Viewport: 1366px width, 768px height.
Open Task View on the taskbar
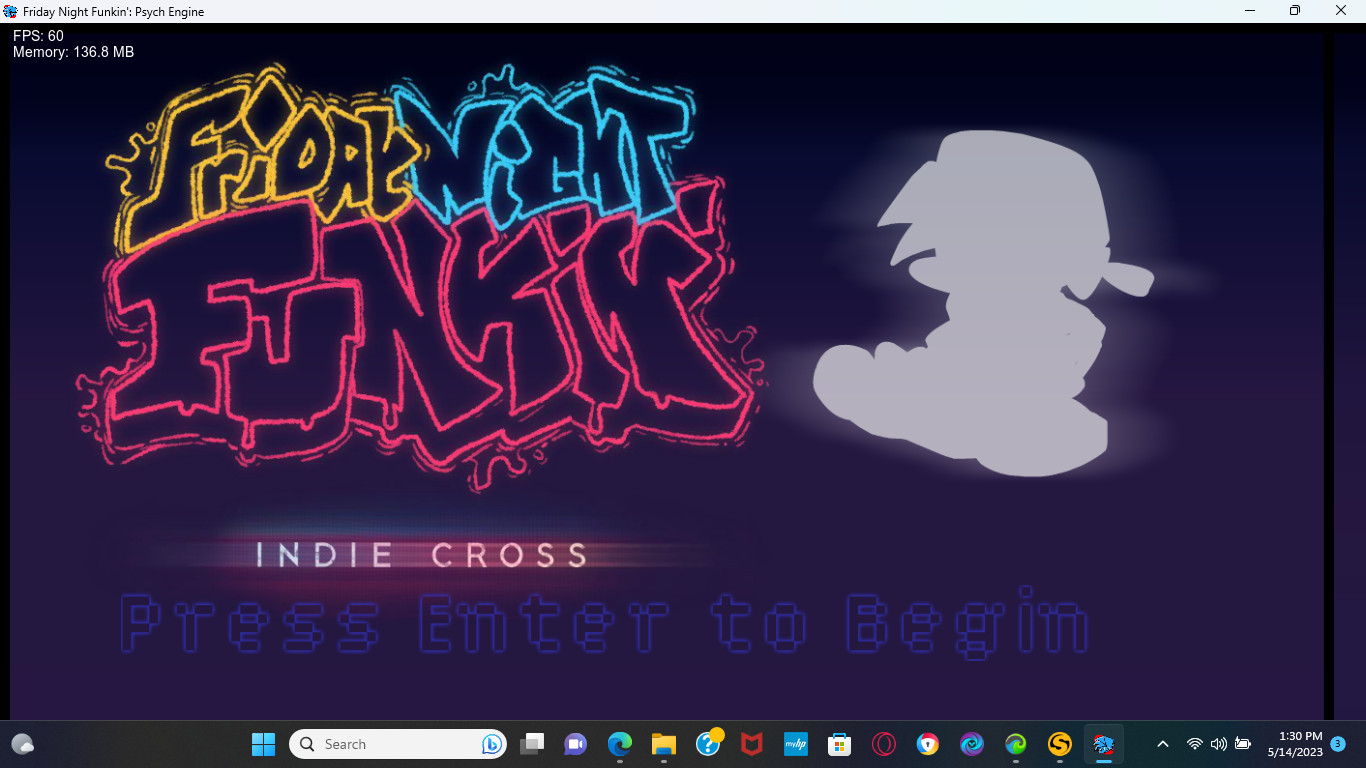coord(532,744)
